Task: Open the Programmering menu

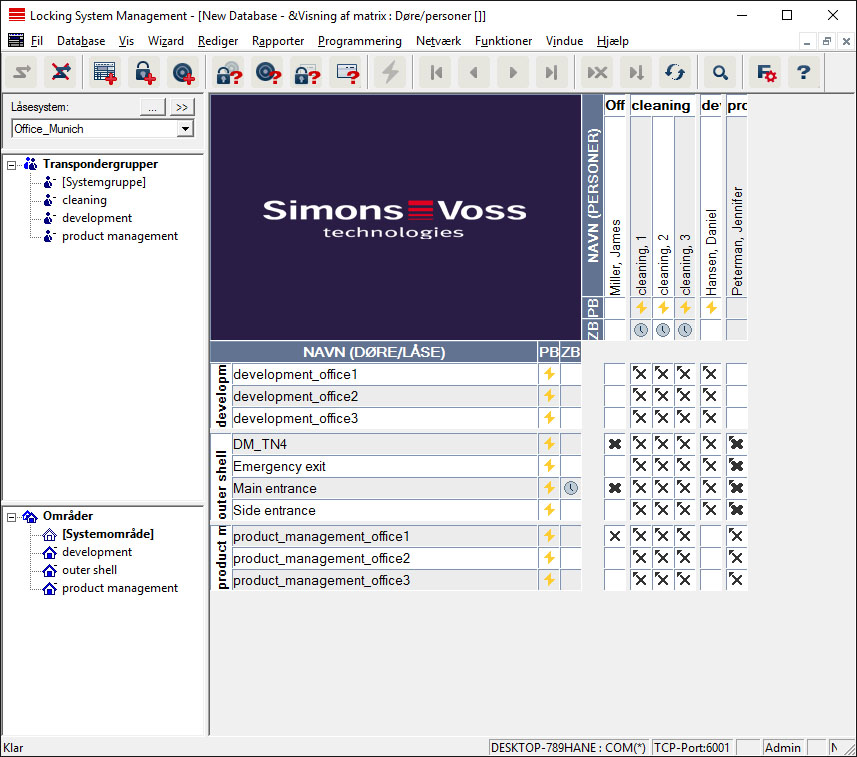Action: tap(359, 41)
